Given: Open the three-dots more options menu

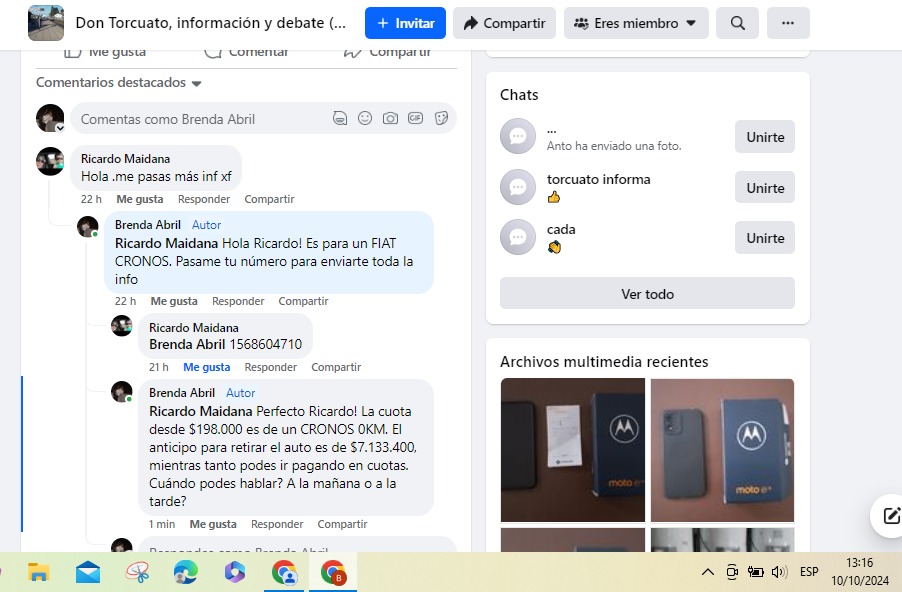Looking at the screenshot, I should 788,23.
